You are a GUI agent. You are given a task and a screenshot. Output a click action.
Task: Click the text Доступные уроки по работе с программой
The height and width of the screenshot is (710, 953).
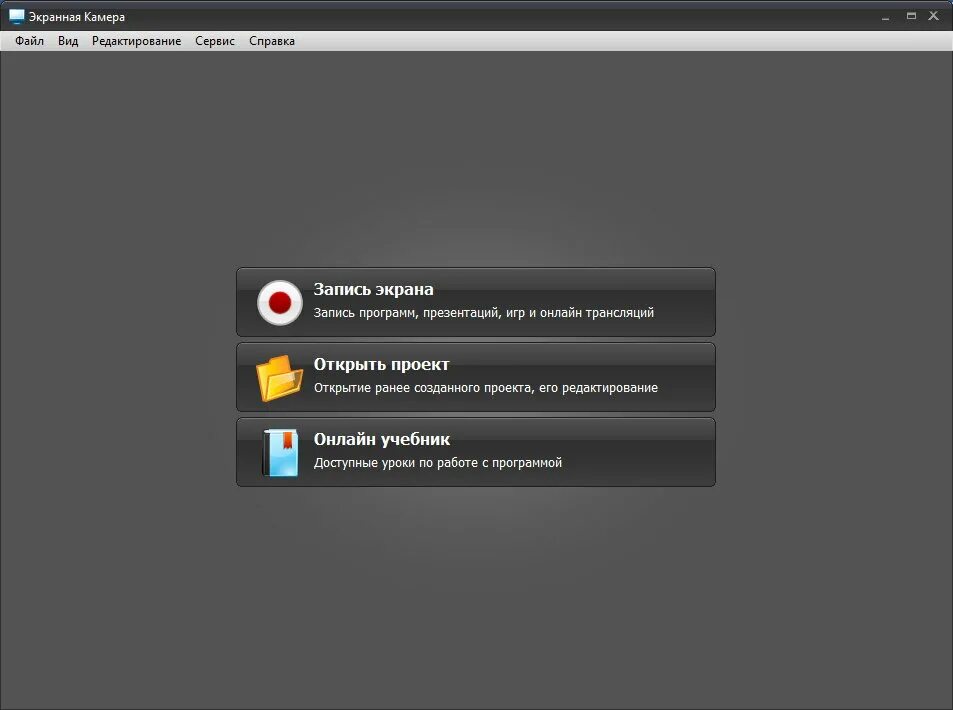pyautogui.click(x=438, y=463)
